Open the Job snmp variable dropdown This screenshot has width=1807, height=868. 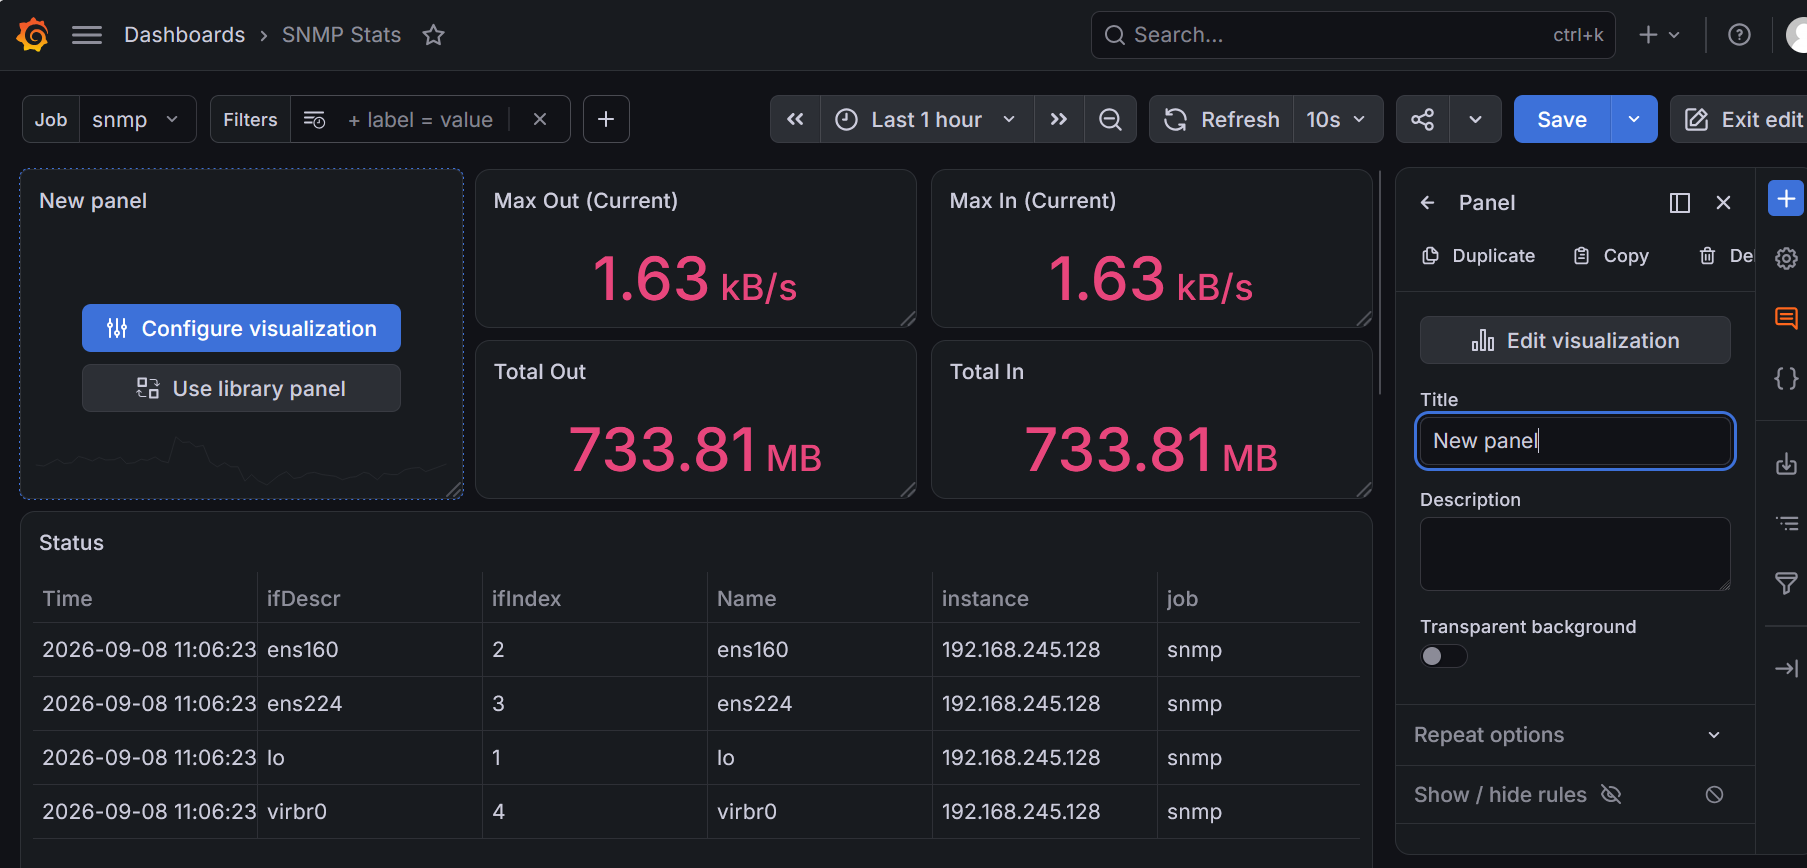(x=138, y=119)
